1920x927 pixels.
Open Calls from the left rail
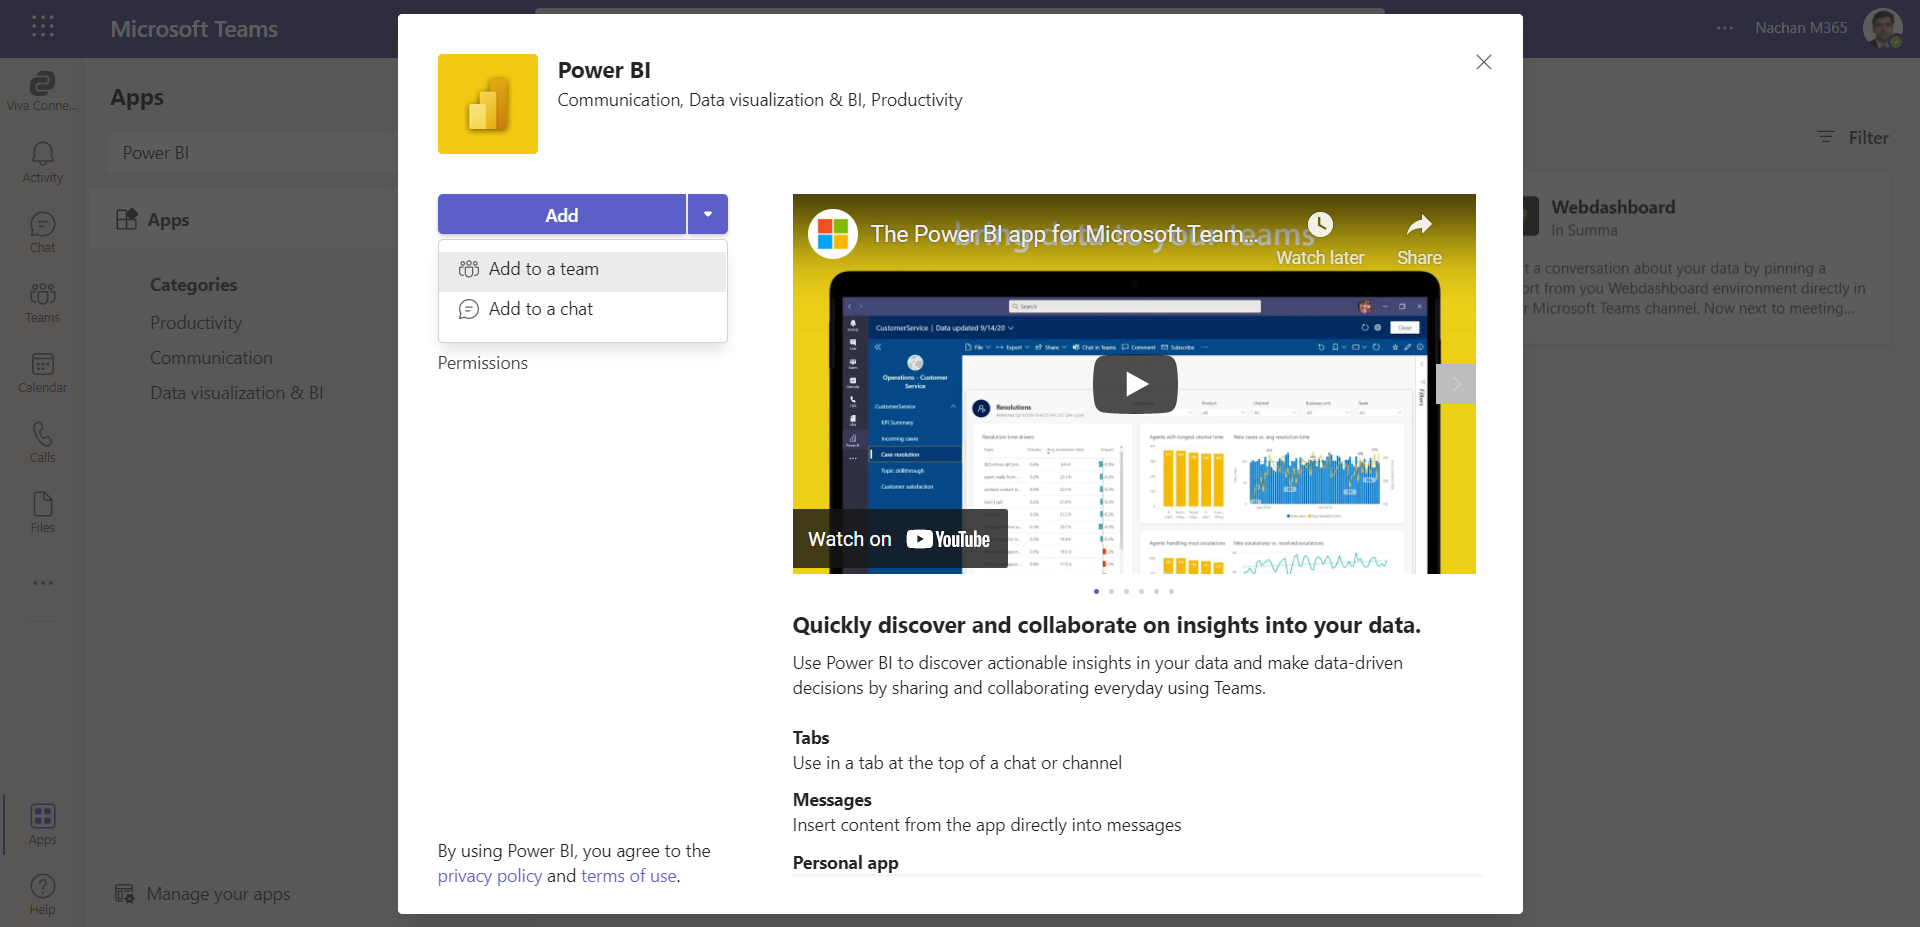click(x=42, y=442)
